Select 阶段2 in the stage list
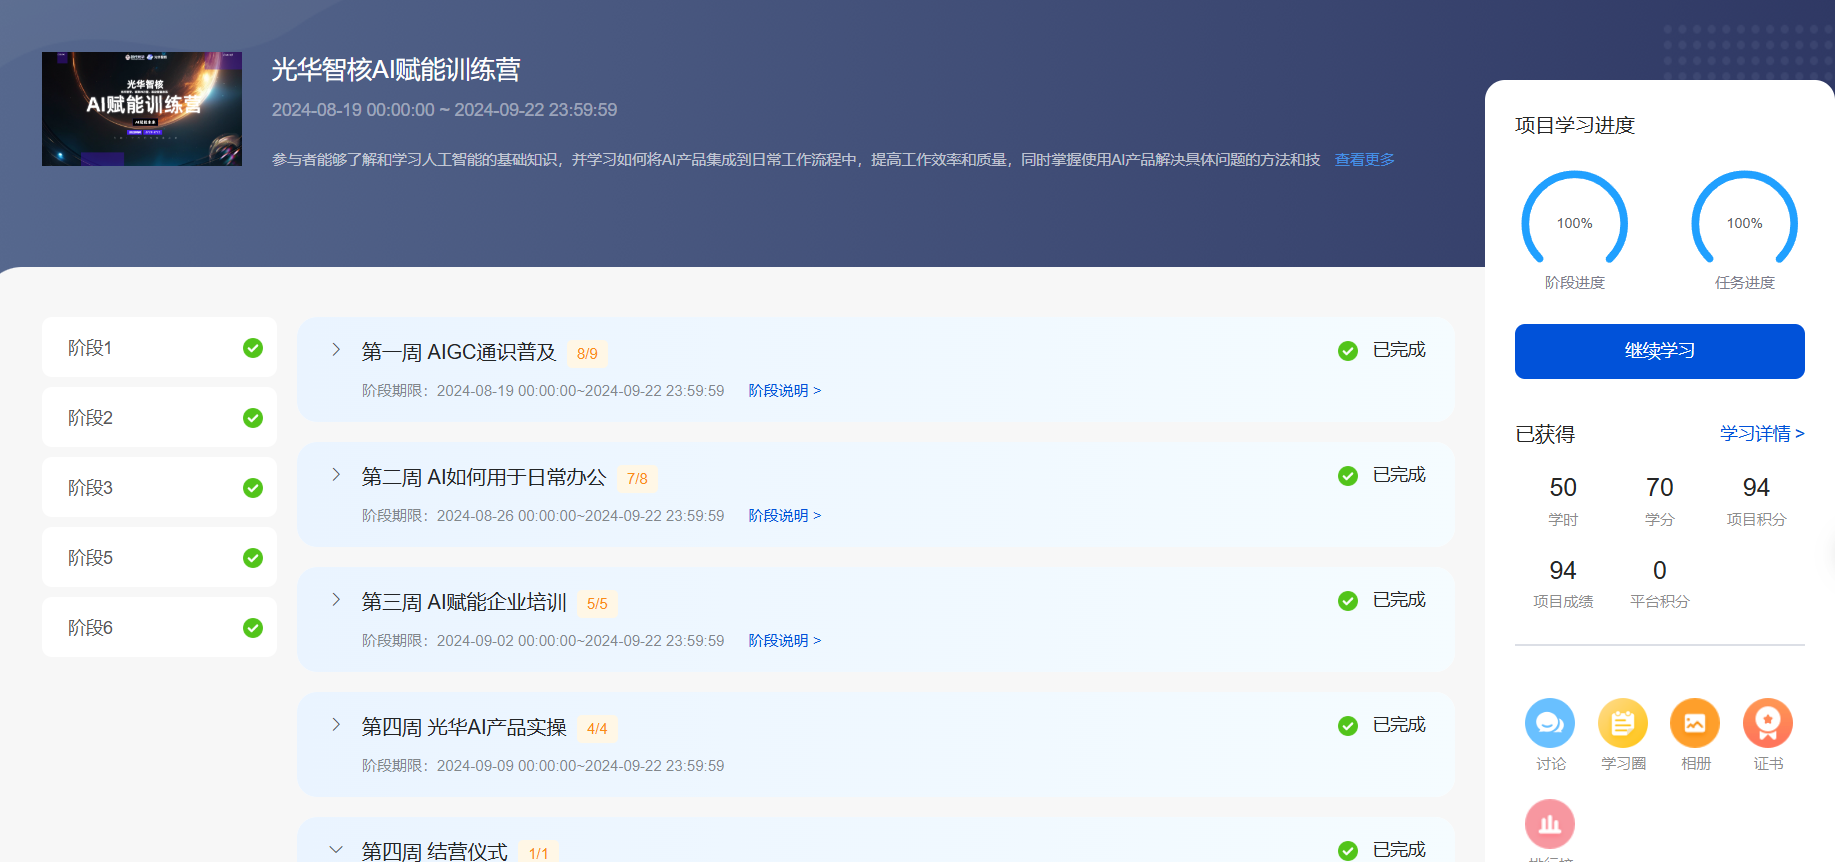The width and height of the screenshot is (1835, 862). (x=159, y=417)
